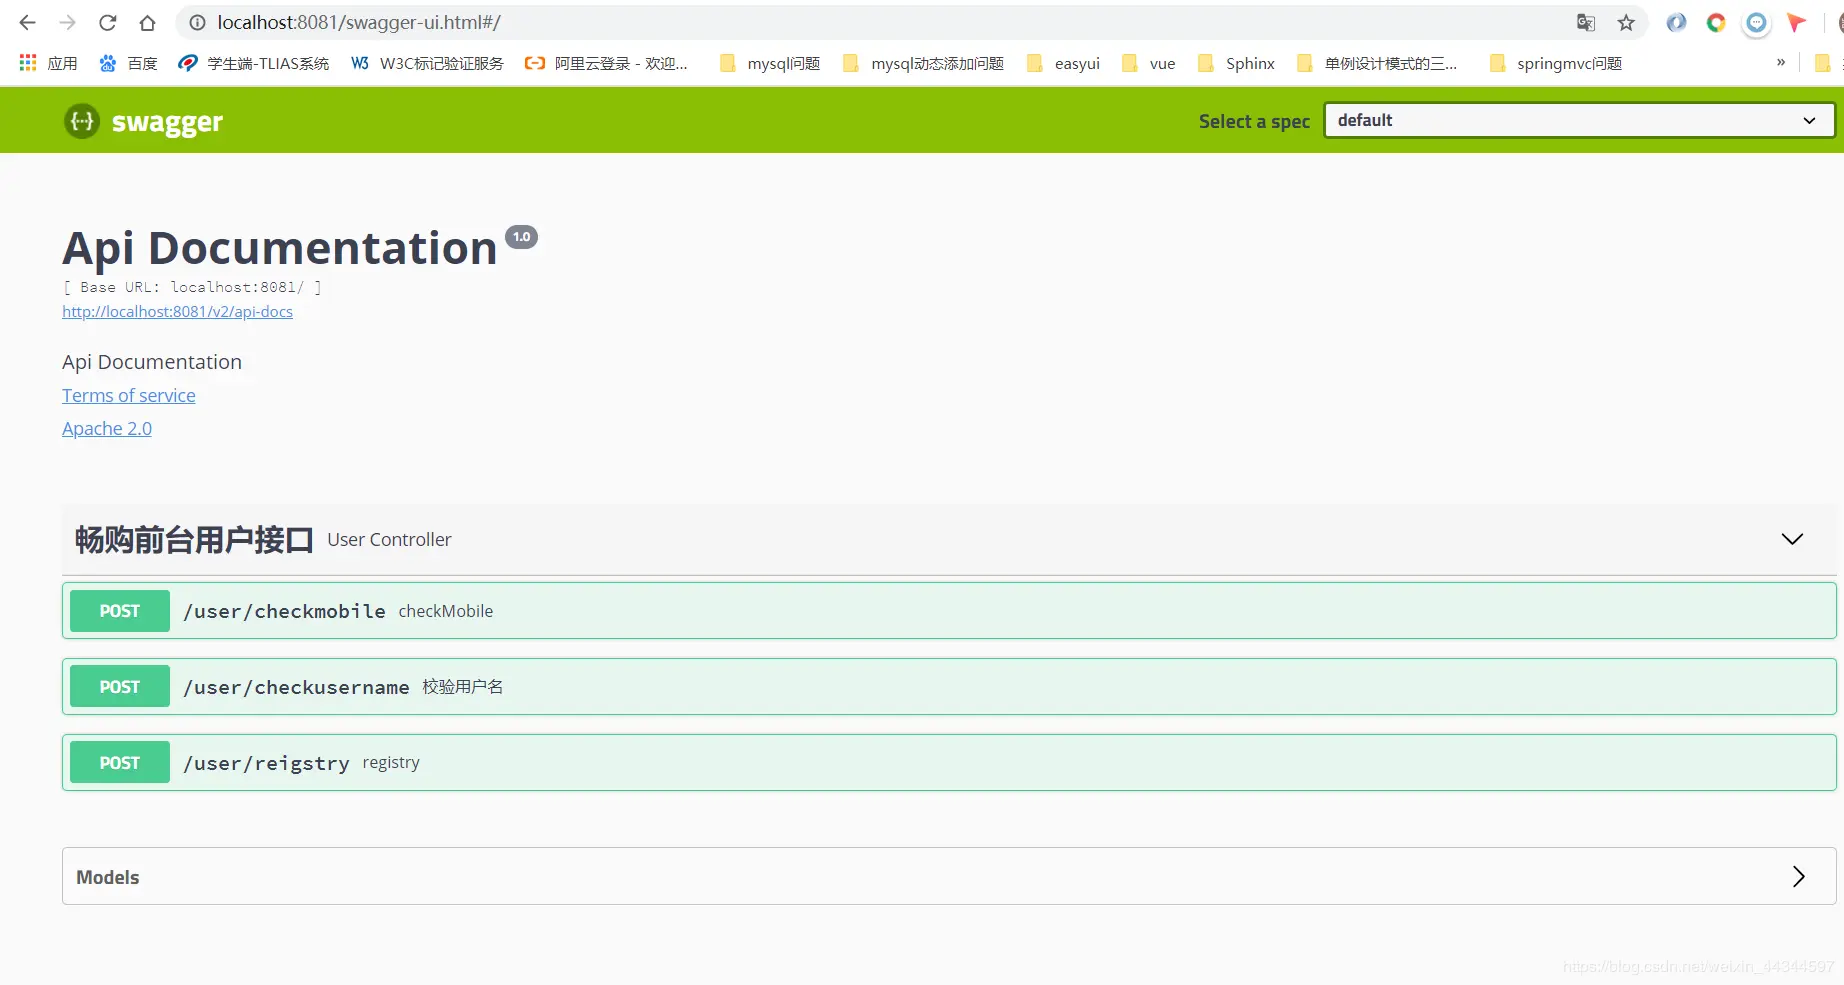The width and height of the screenshot is (1844, 985).
Task: Open the 阿里云登录 bookmark
Action: (607, 63)
